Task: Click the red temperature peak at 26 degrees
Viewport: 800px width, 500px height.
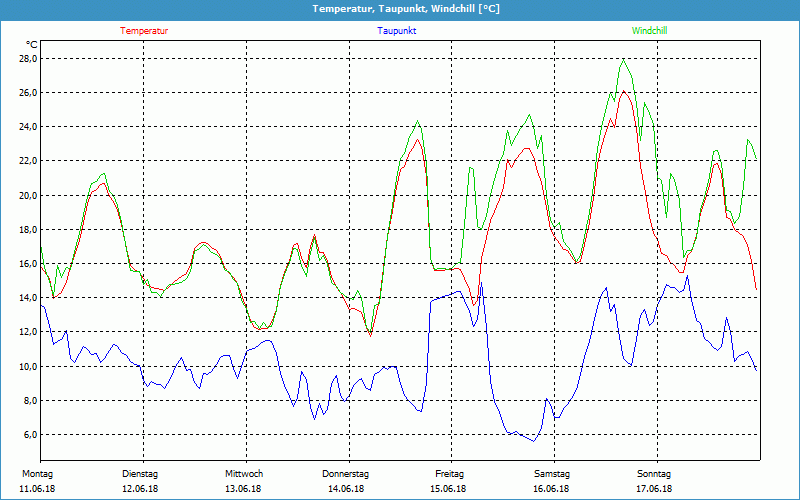Action: [623, 91]
